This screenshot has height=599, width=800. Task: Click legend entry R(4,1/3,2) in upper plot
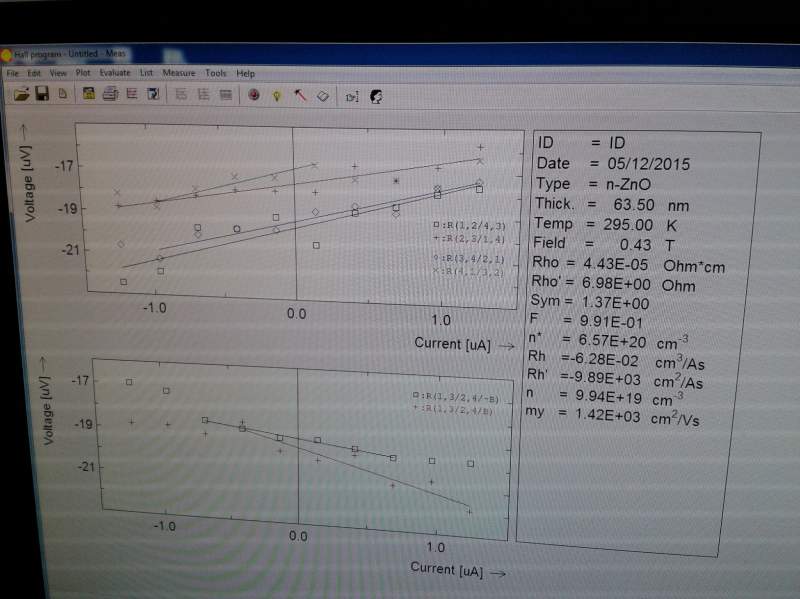coord(468,272)
